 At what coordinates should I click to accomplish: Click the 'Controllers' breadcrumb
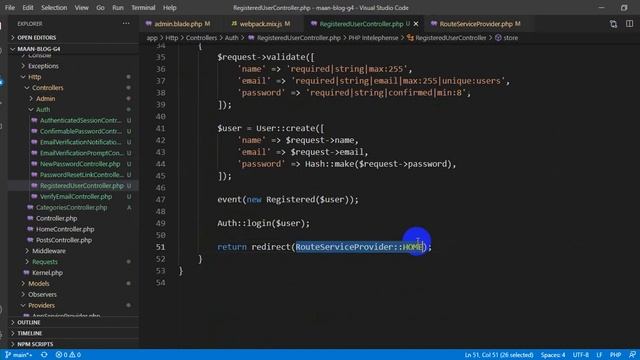[201, 38]
